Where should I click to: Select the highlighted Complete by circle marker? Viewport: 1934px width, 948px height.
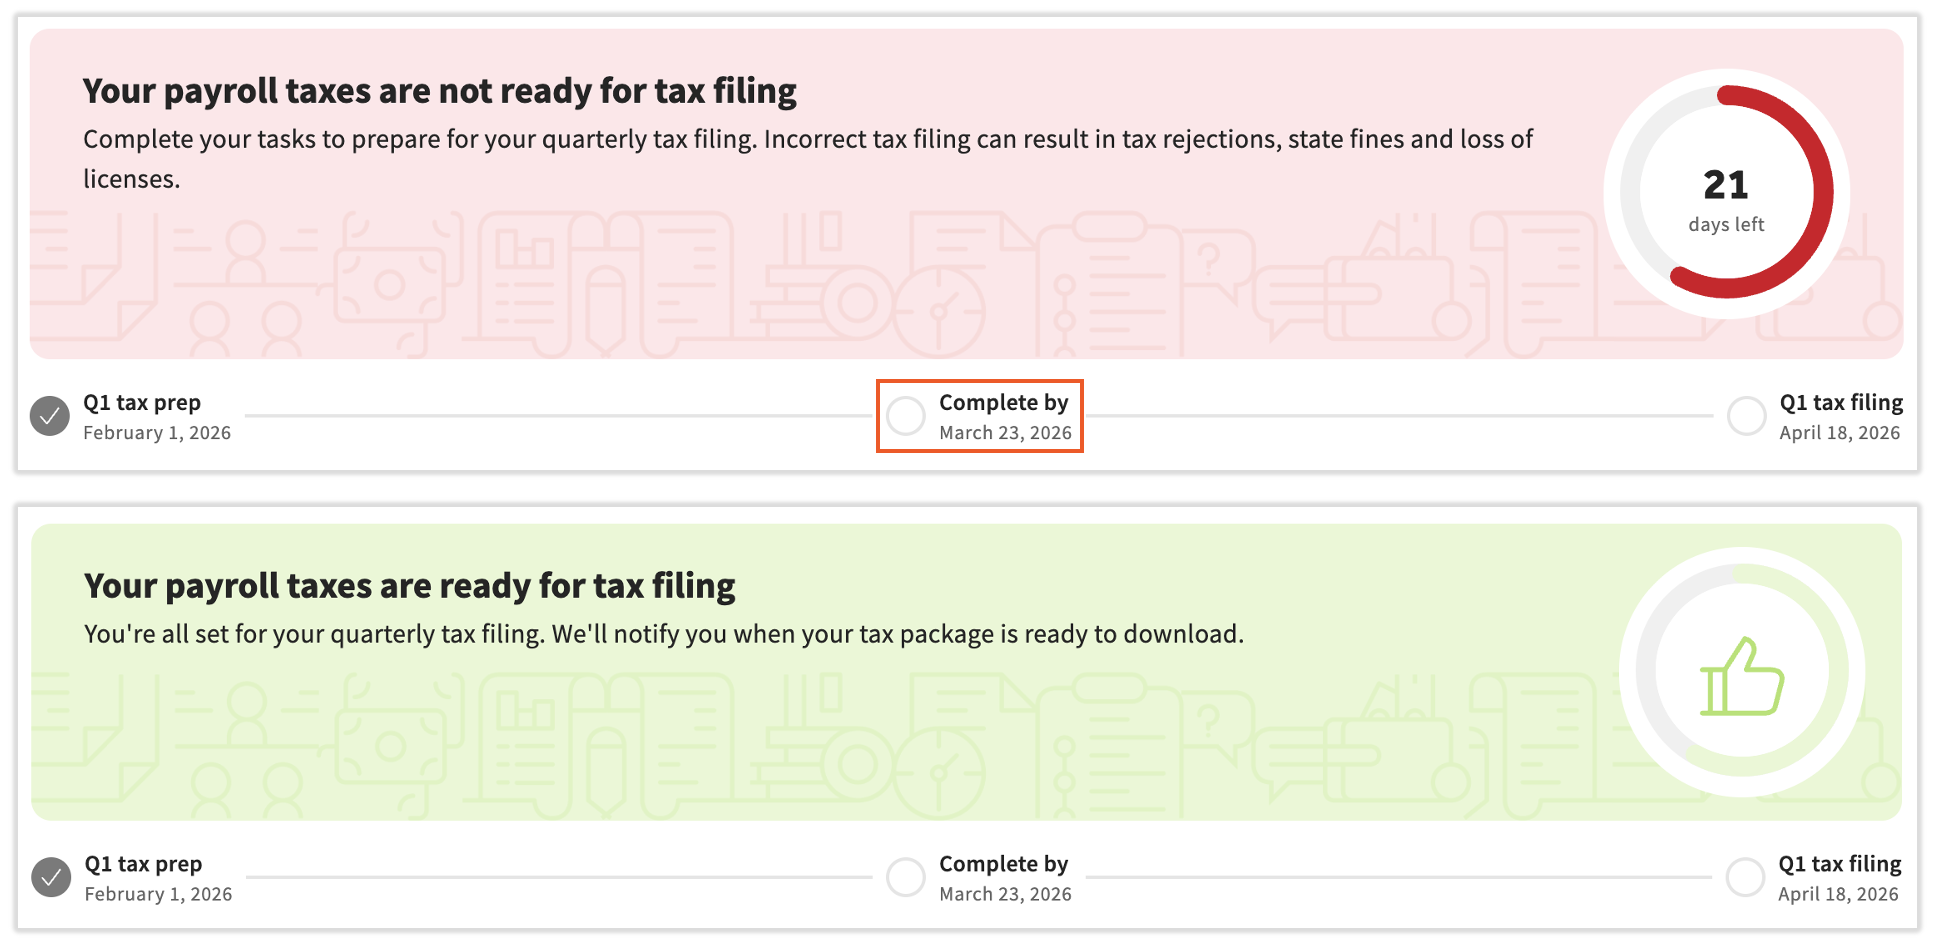(x=906, y=416)
